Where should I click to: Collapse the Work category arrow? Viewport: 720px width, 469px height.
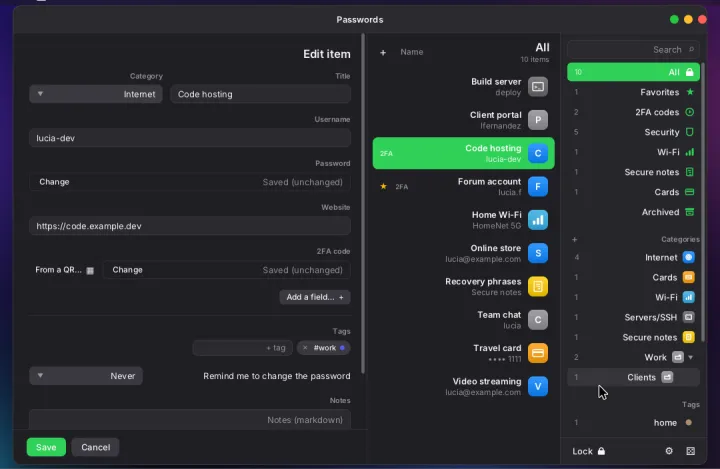coord(691,357)
